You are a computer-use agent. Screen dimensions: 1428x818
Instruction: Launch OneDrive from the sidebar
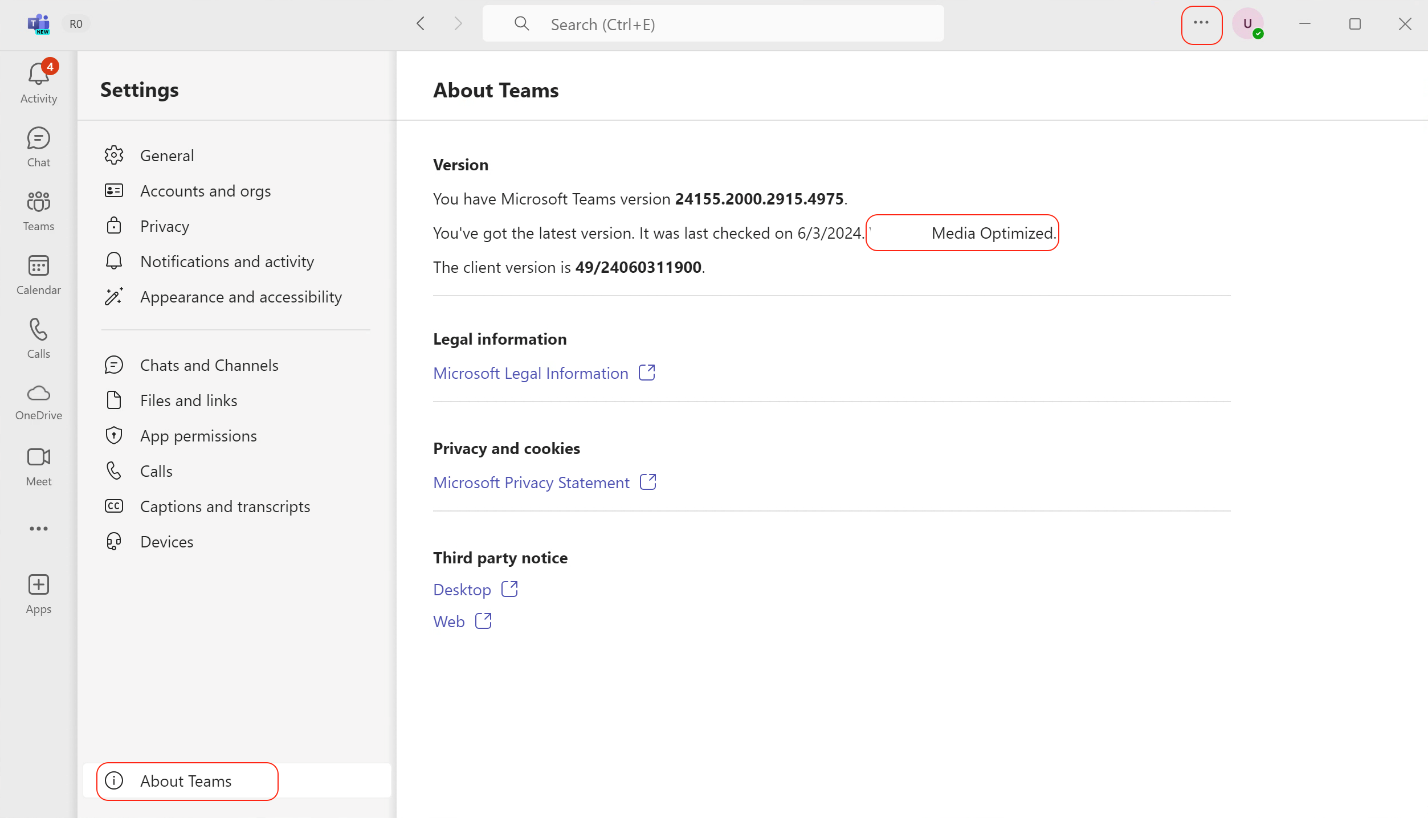coord(38,400)
